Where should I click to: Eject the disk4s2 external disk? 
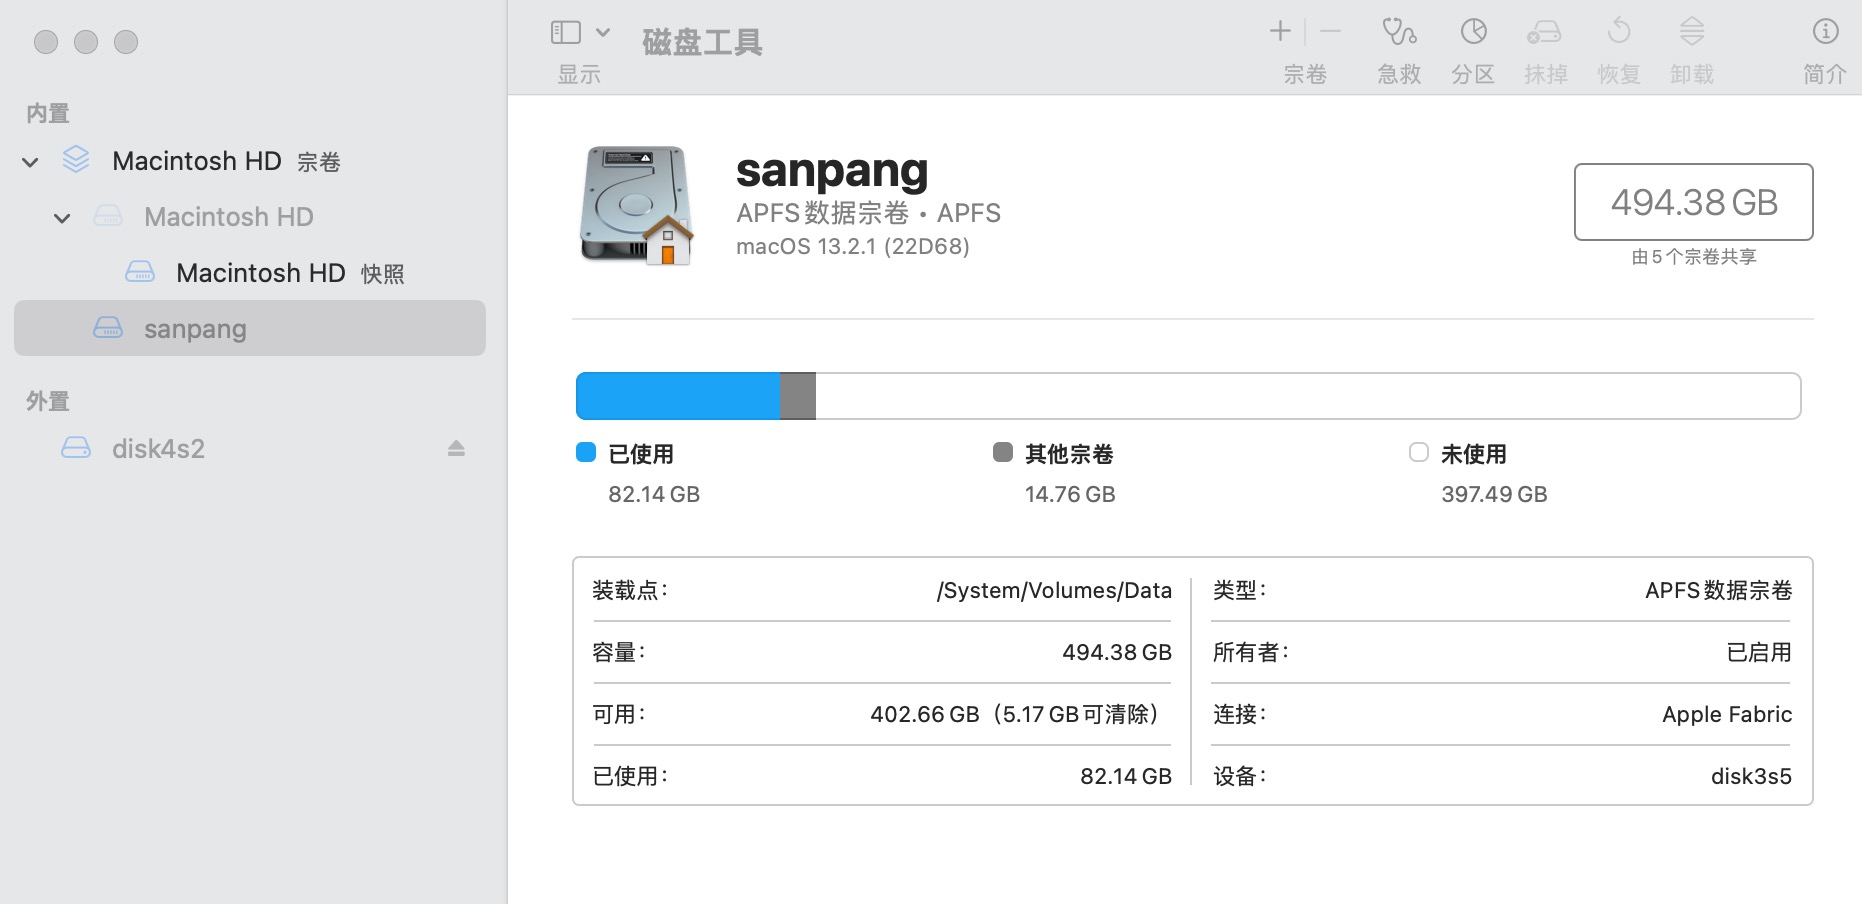(456, 449)
